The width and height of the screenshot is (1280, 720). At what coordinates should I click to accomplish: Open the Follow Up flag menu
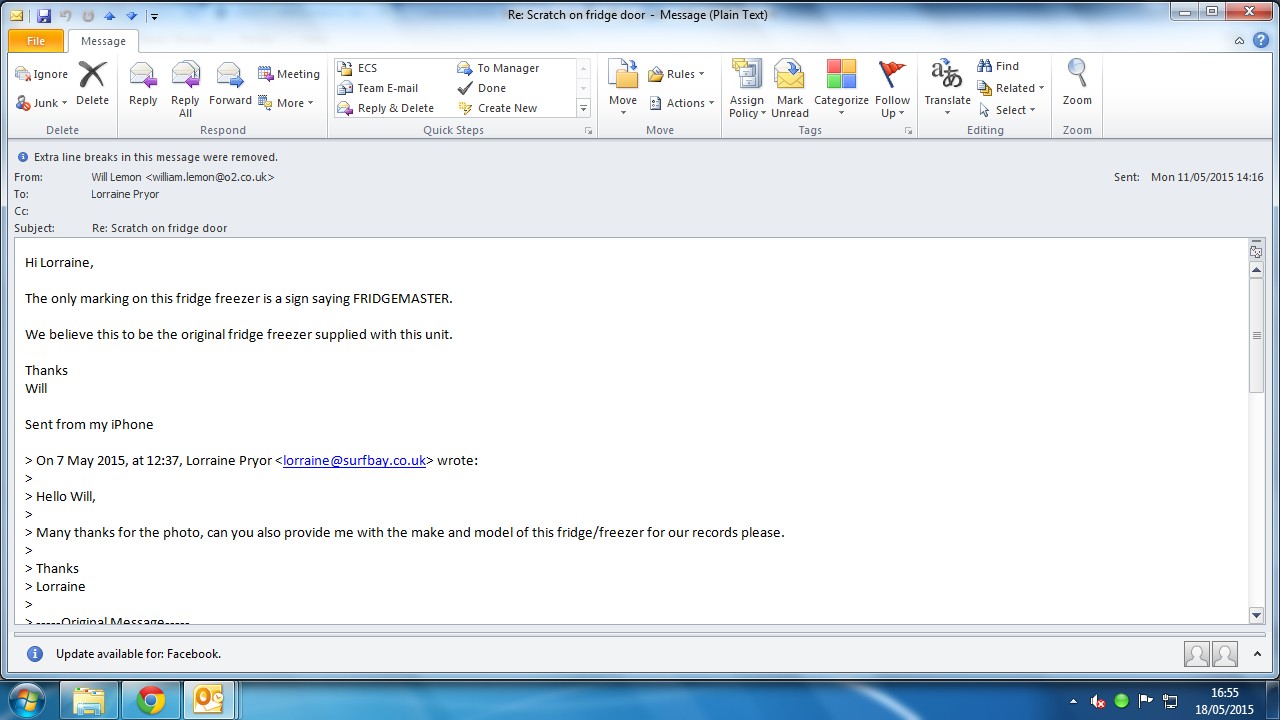(892, 90)
